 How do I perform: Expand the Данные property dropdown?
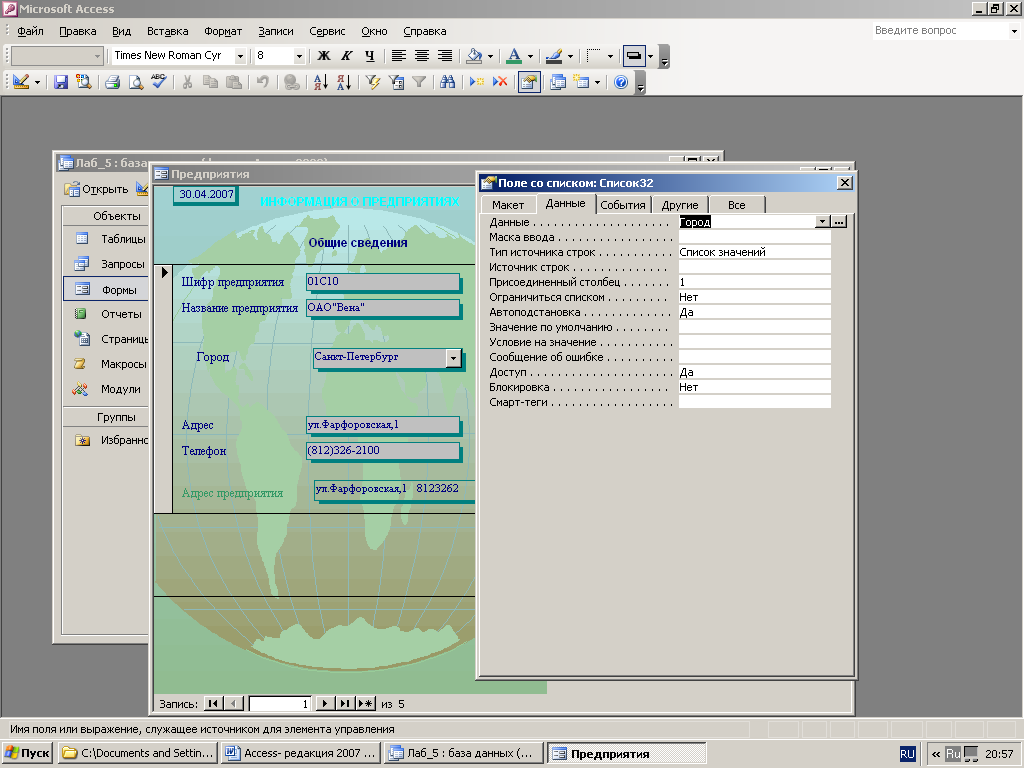[x=823, y=222]
